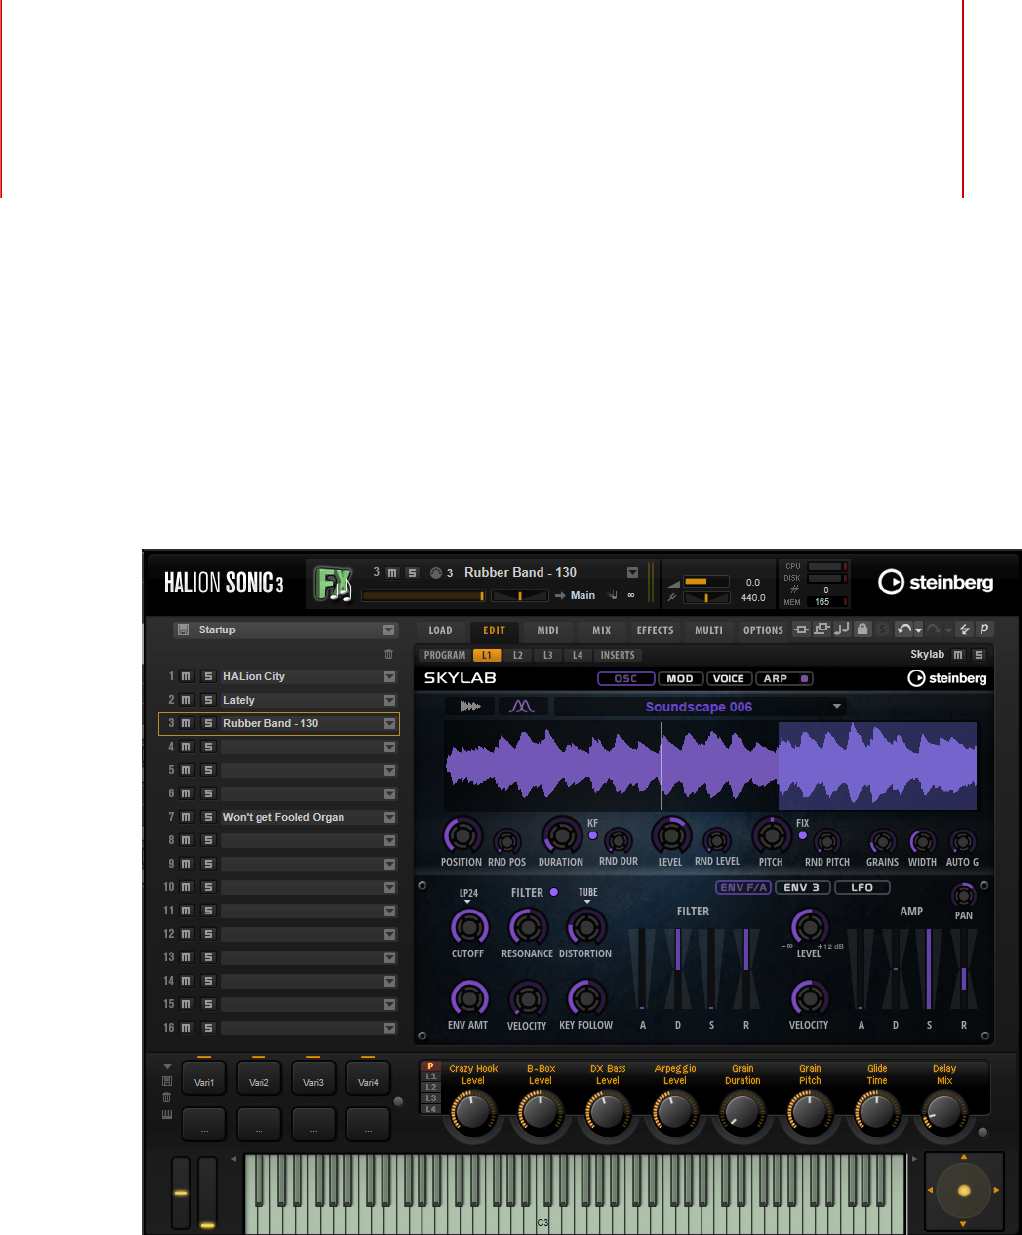The image size is (1022, 1235).
Task: Switch to the MIX tab
Action: (x=602, y=630)
